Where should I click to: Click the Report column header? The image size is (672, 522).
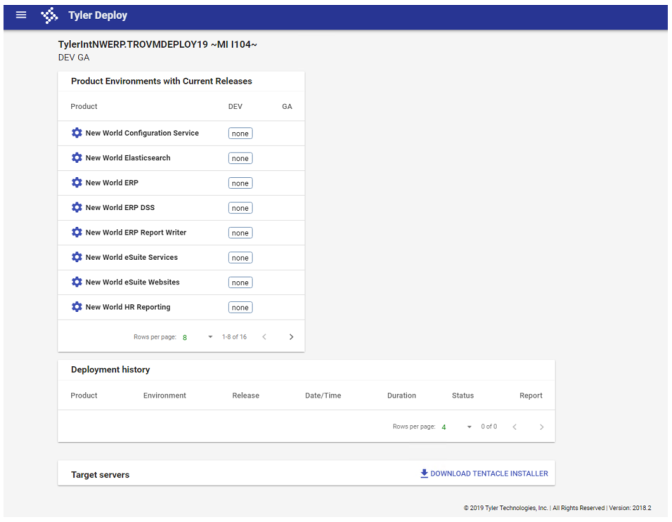point(531,396)
